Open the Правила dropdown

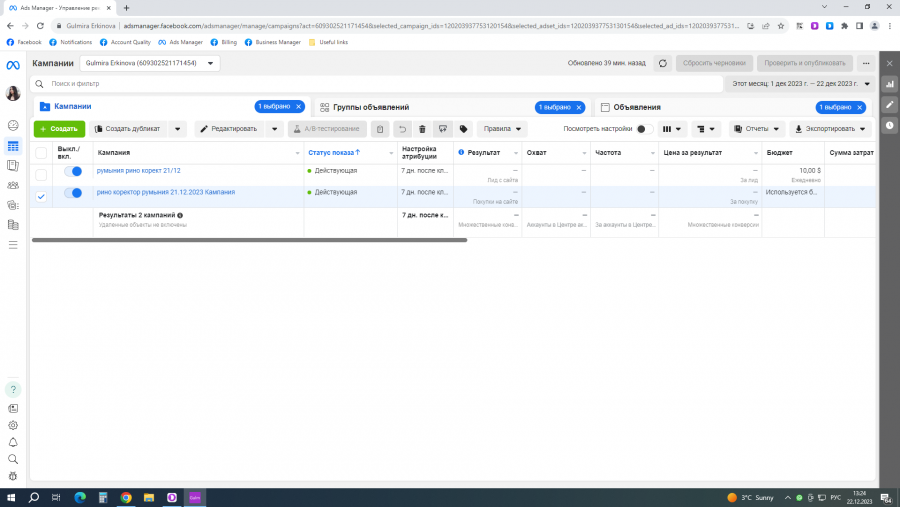click(502, 129)
